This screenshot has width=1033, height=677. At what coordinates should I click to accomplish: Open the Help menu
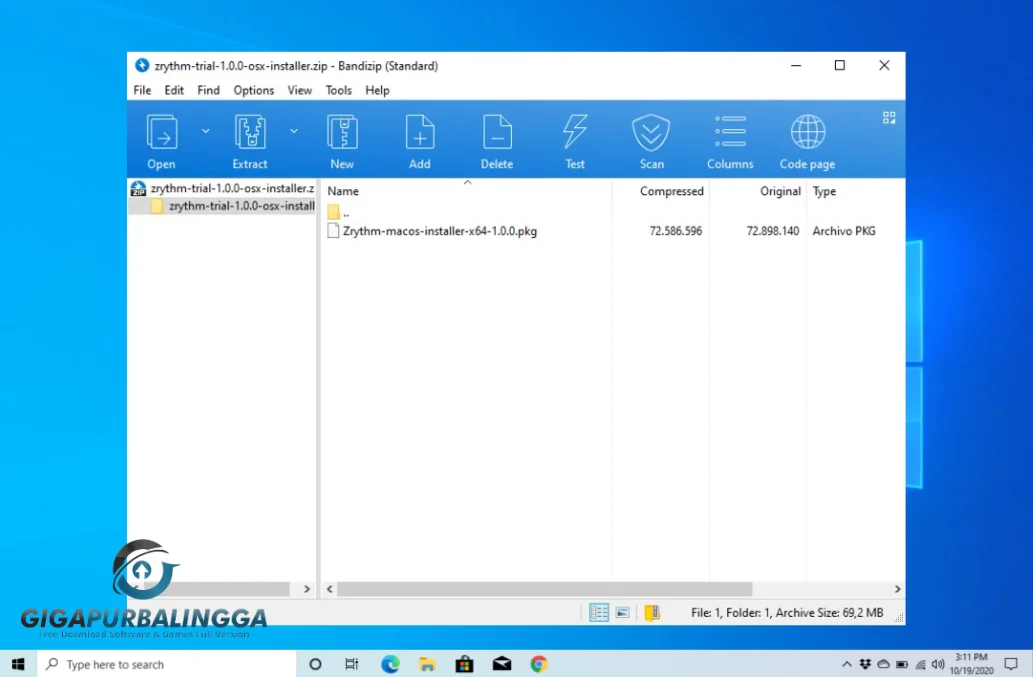pyautogui.click(x=377, y=90)
